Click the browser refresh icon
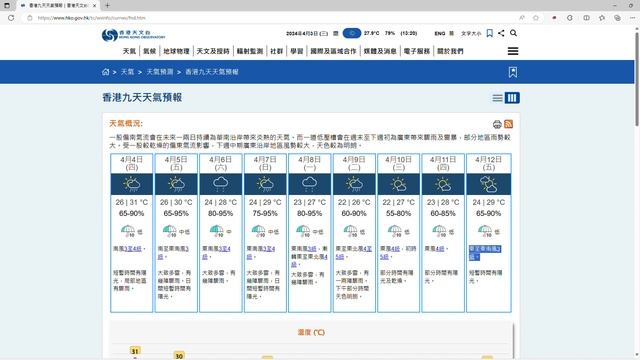The image size is (640, 360). pyautogui.click(x=11, y=18)
